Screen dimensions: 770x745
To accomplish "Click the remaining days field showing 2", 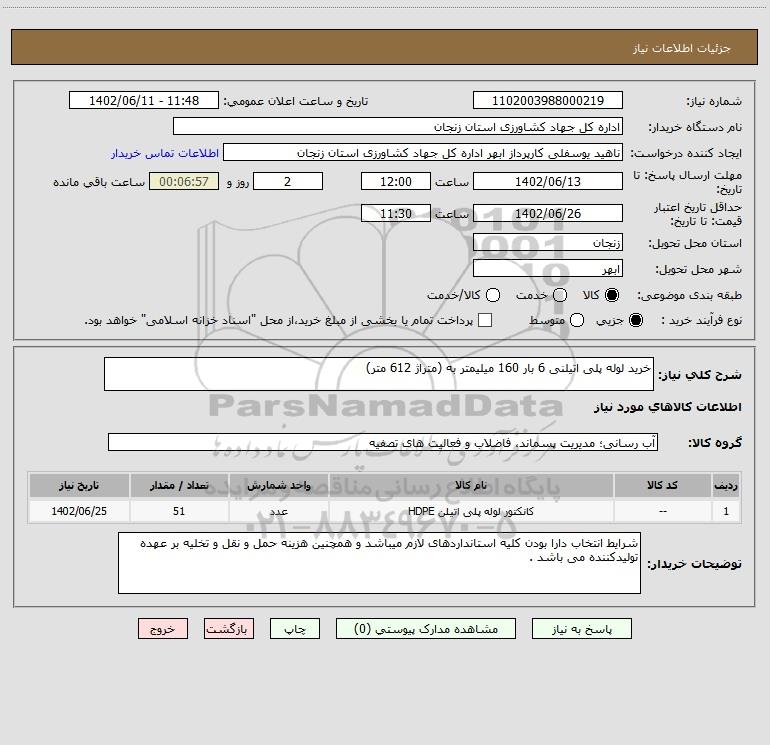I will tap(288, 181).
